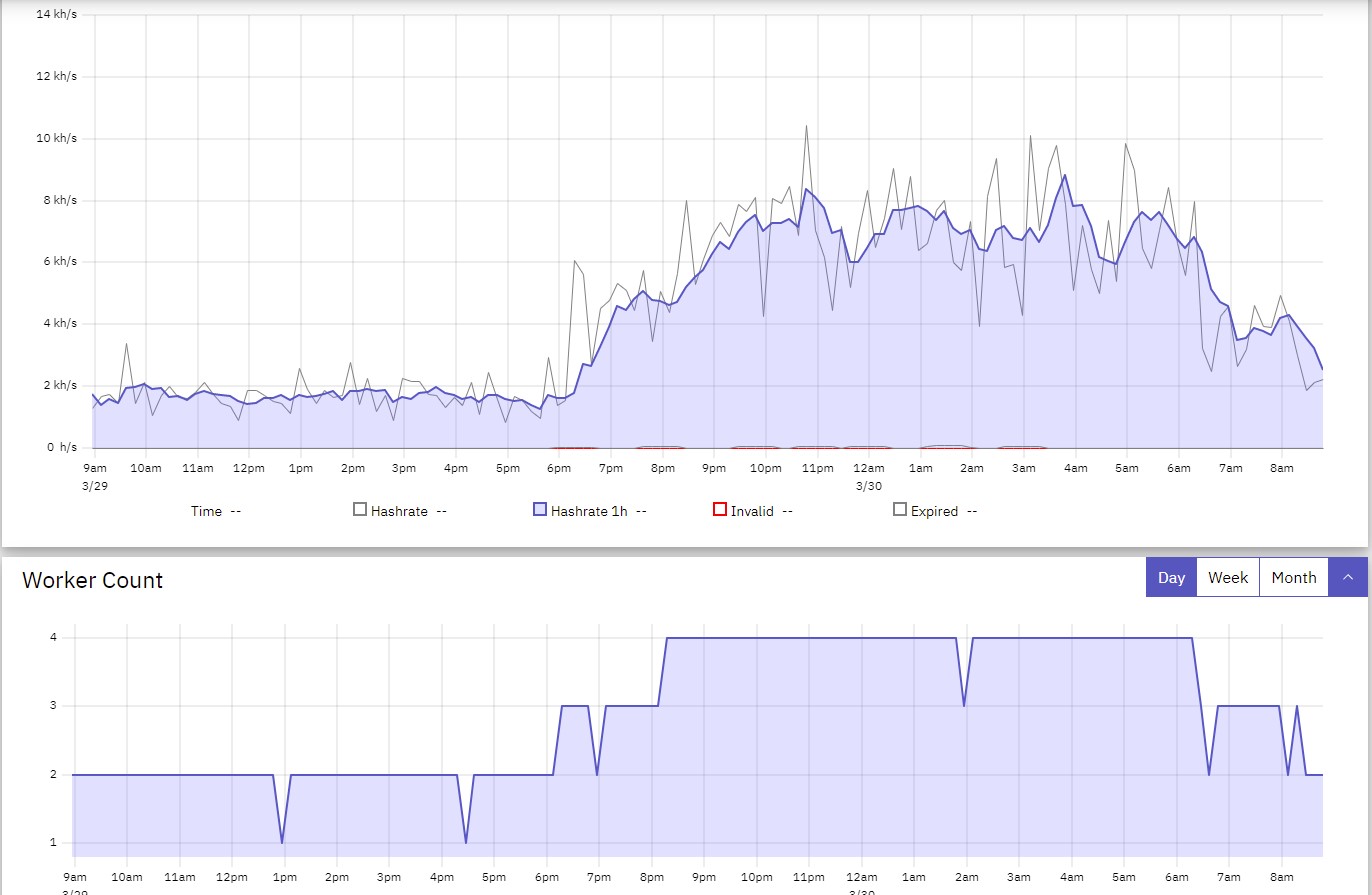Collapse the Worker Count panel with chevron
The height and width of the screenshot is (895, 1372).
[1347, 578]
